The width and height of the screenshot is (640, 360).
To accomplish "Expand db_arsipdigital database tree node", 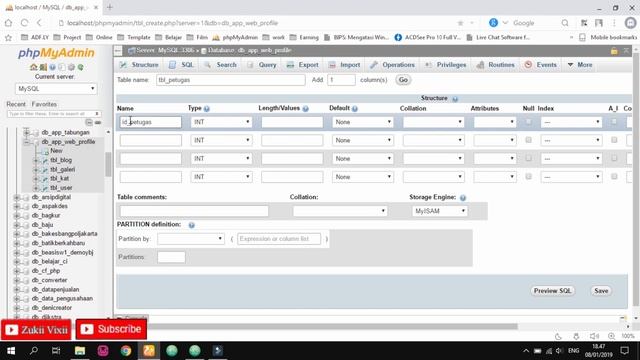I will coord(17,197).
